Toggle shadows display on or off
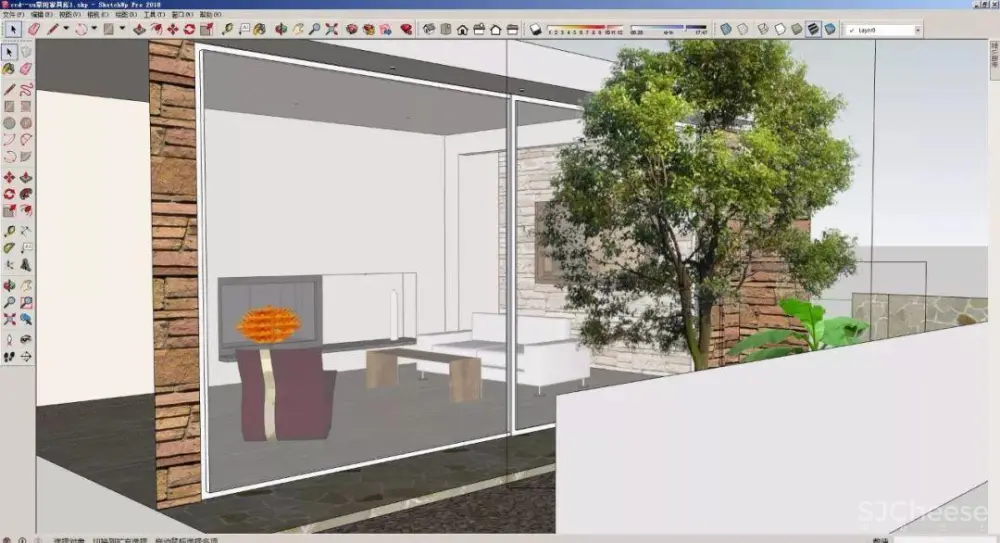The image size is (1000, 543). 536,29
